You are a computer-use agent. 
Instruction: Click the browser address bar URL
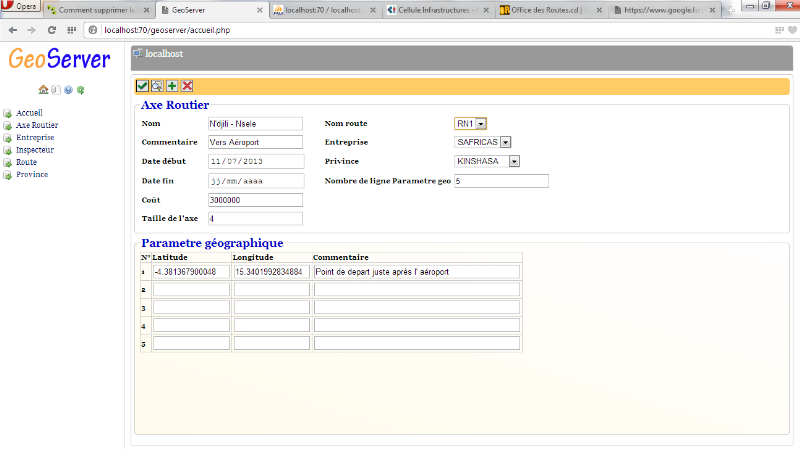[x=167, y=30]
